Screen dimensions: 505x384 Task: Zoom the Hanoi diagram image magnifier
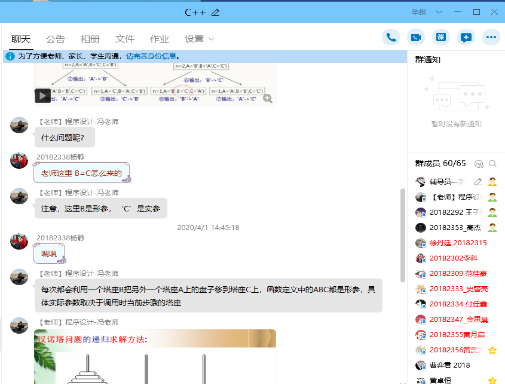click(267, 98)
